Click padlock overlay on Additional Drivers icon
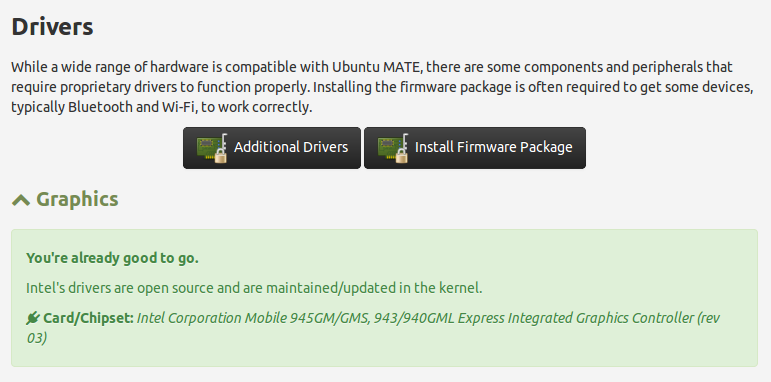This screenshot has width=771, height=382. (220, 157)
